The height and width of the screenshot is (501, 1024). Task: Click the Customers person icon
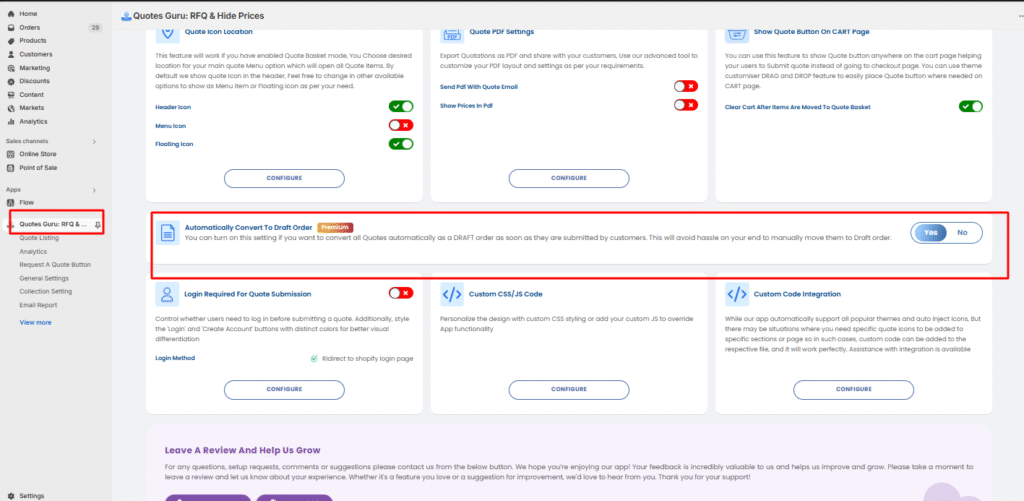[x=11, y=54]
